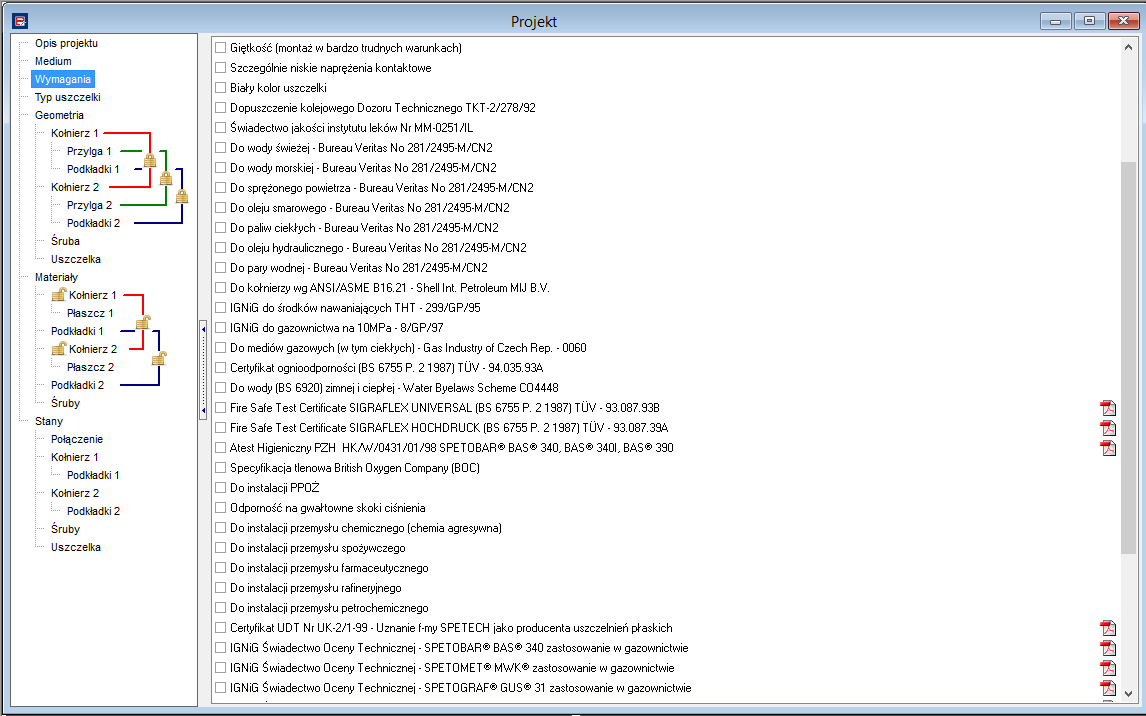
Task: Select Płaszcz 1 under Materiały
Action: (x=91, y=313)
